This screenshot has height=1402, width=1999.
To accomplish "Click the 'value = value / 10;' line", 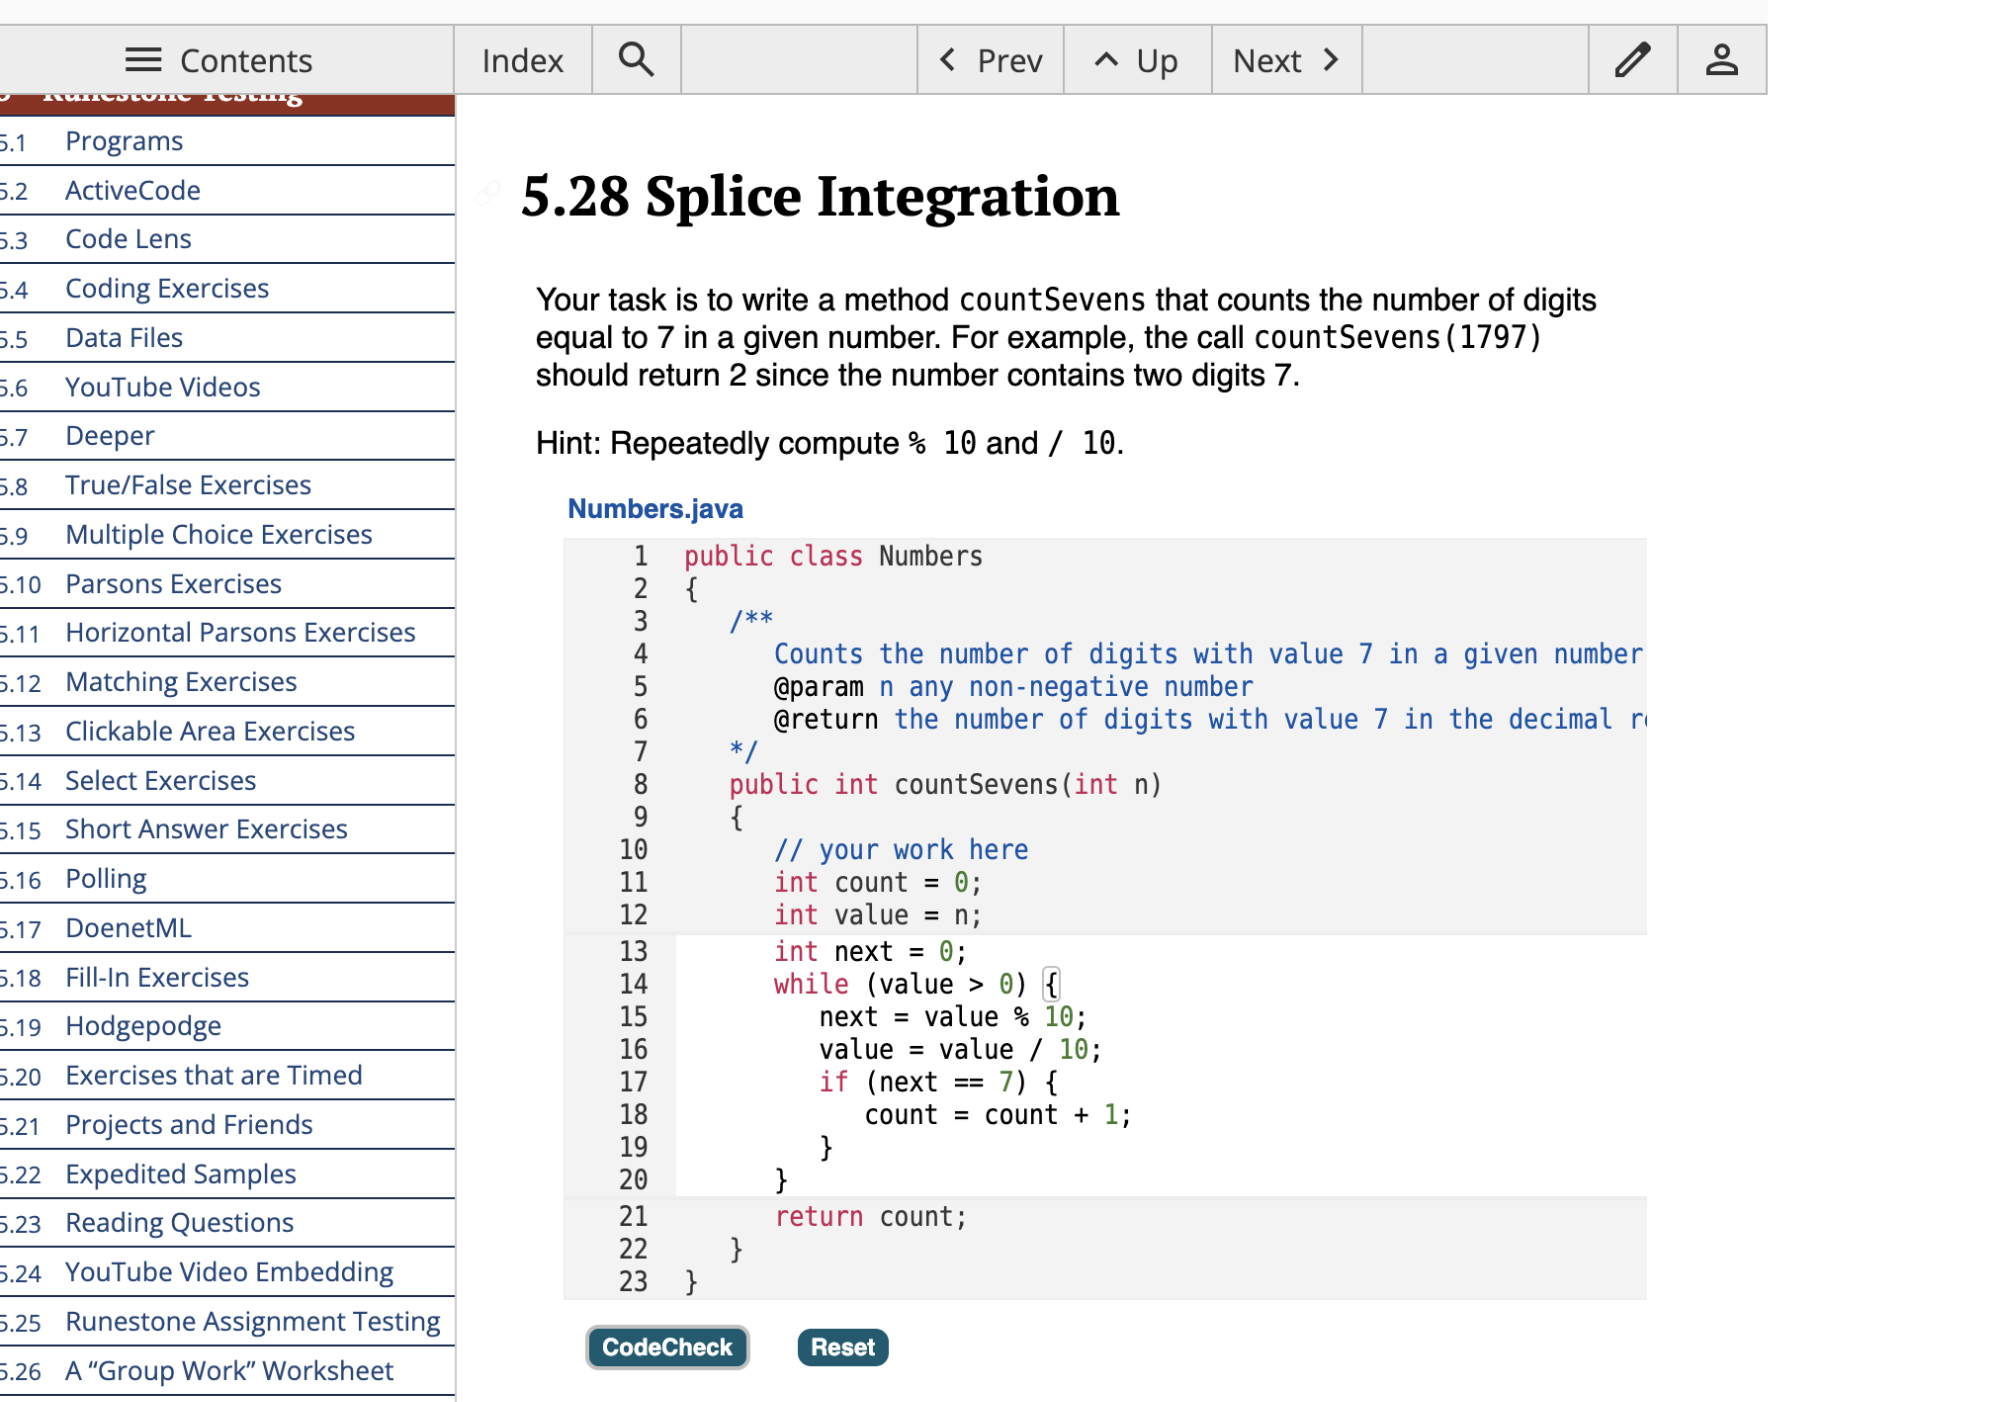I will (960, 1050).
